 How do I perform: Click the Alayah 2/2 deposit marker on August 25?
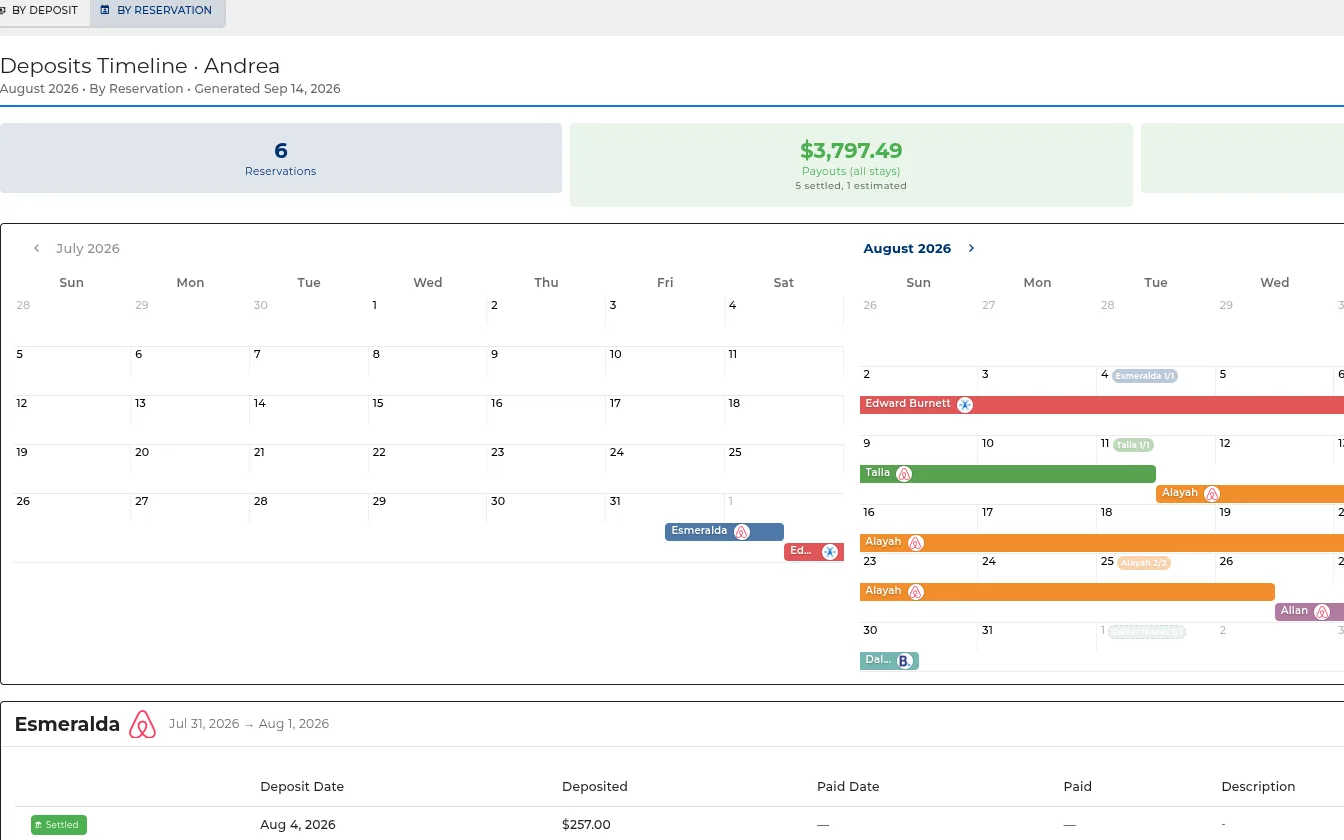[x=1144, y=563]
